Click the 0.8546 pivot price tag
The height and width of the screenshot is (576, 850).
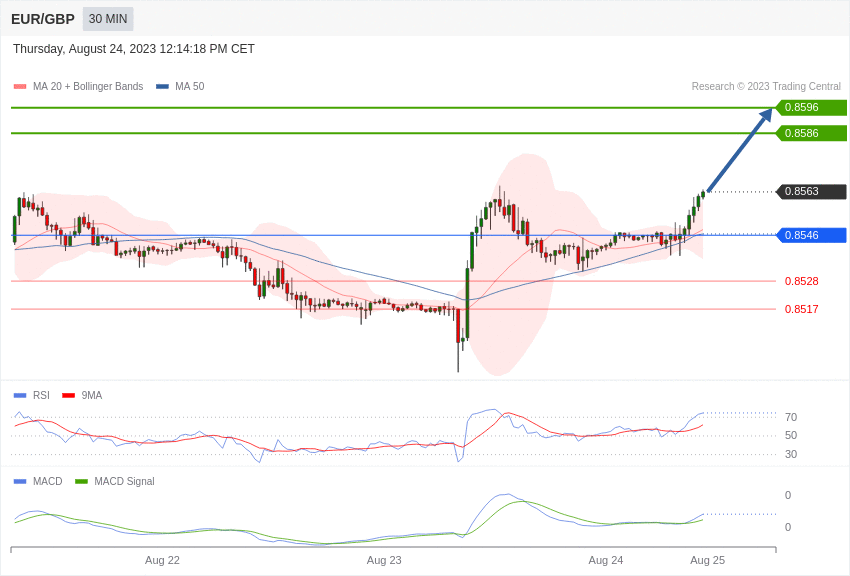[812, 235]
